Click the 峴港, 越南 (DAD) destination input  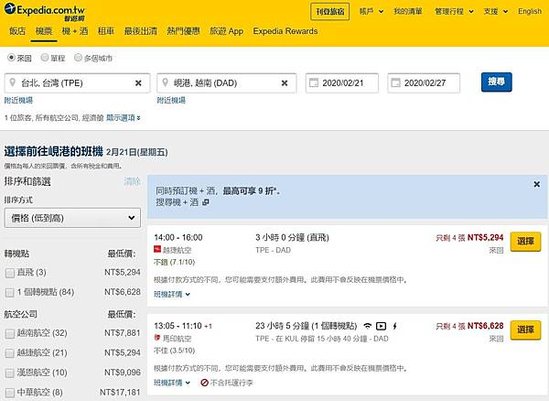point(227,83)
